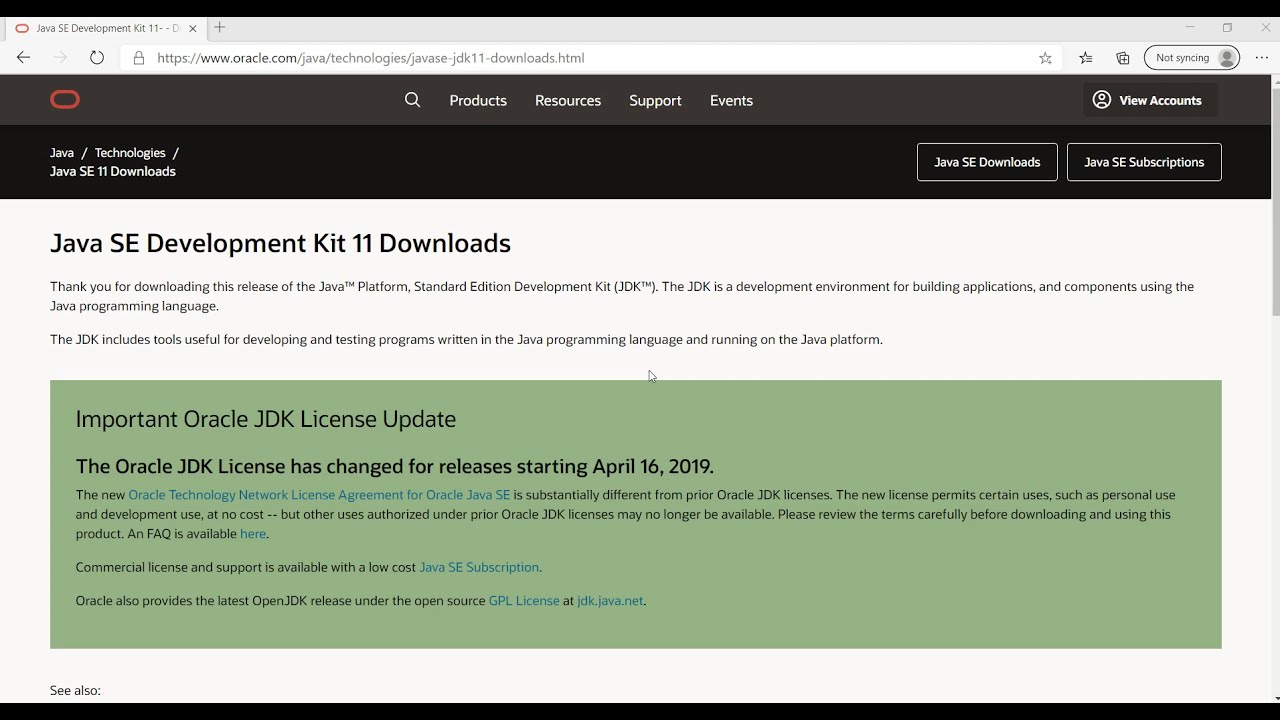This screenshot has height=720, width=1280.
Task: Open the site search magnifier icon
Action: [x=412, y=100]
